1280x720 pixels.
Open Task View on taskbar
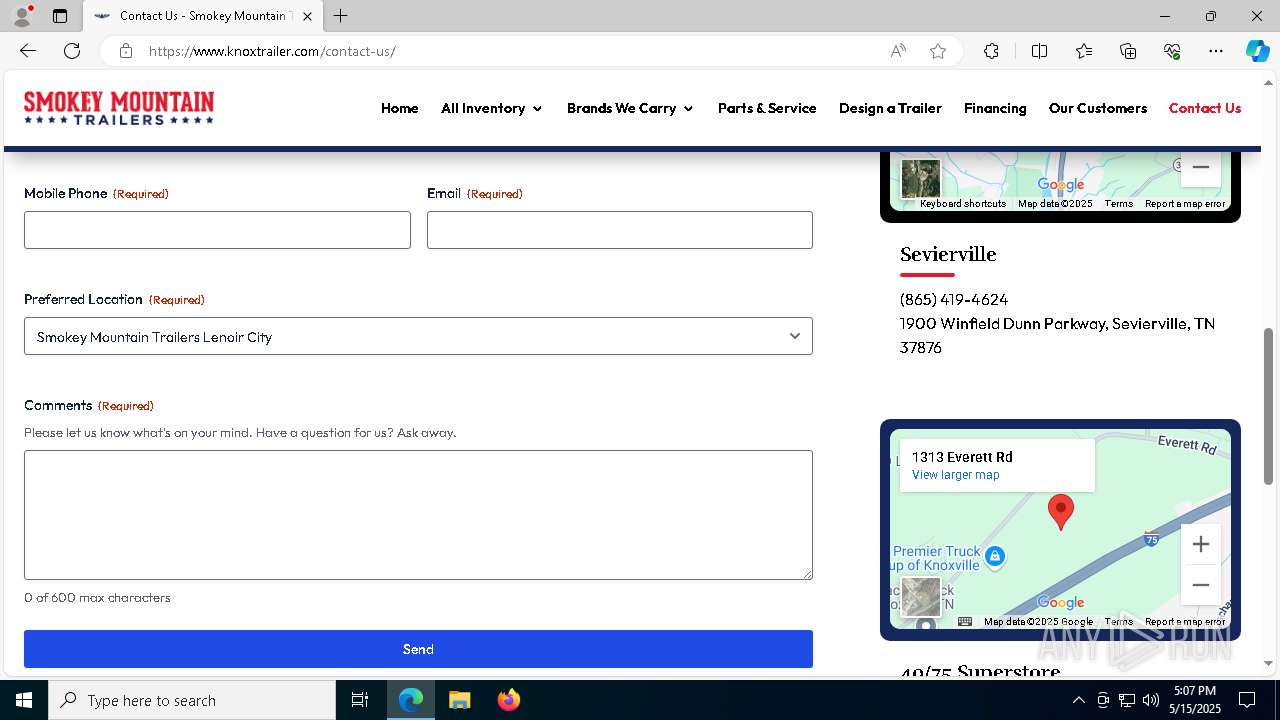(360, 700)
